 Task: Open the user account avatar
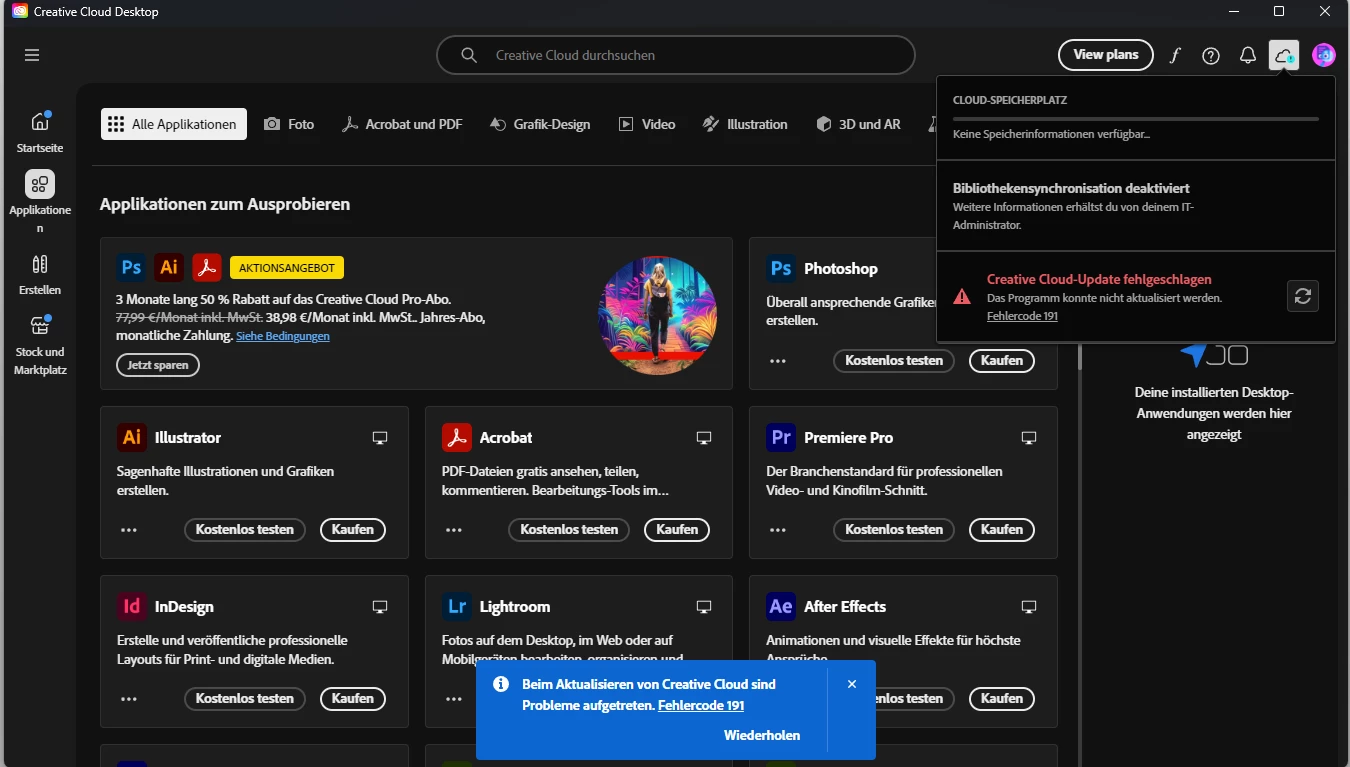[x=1323, y=55]
